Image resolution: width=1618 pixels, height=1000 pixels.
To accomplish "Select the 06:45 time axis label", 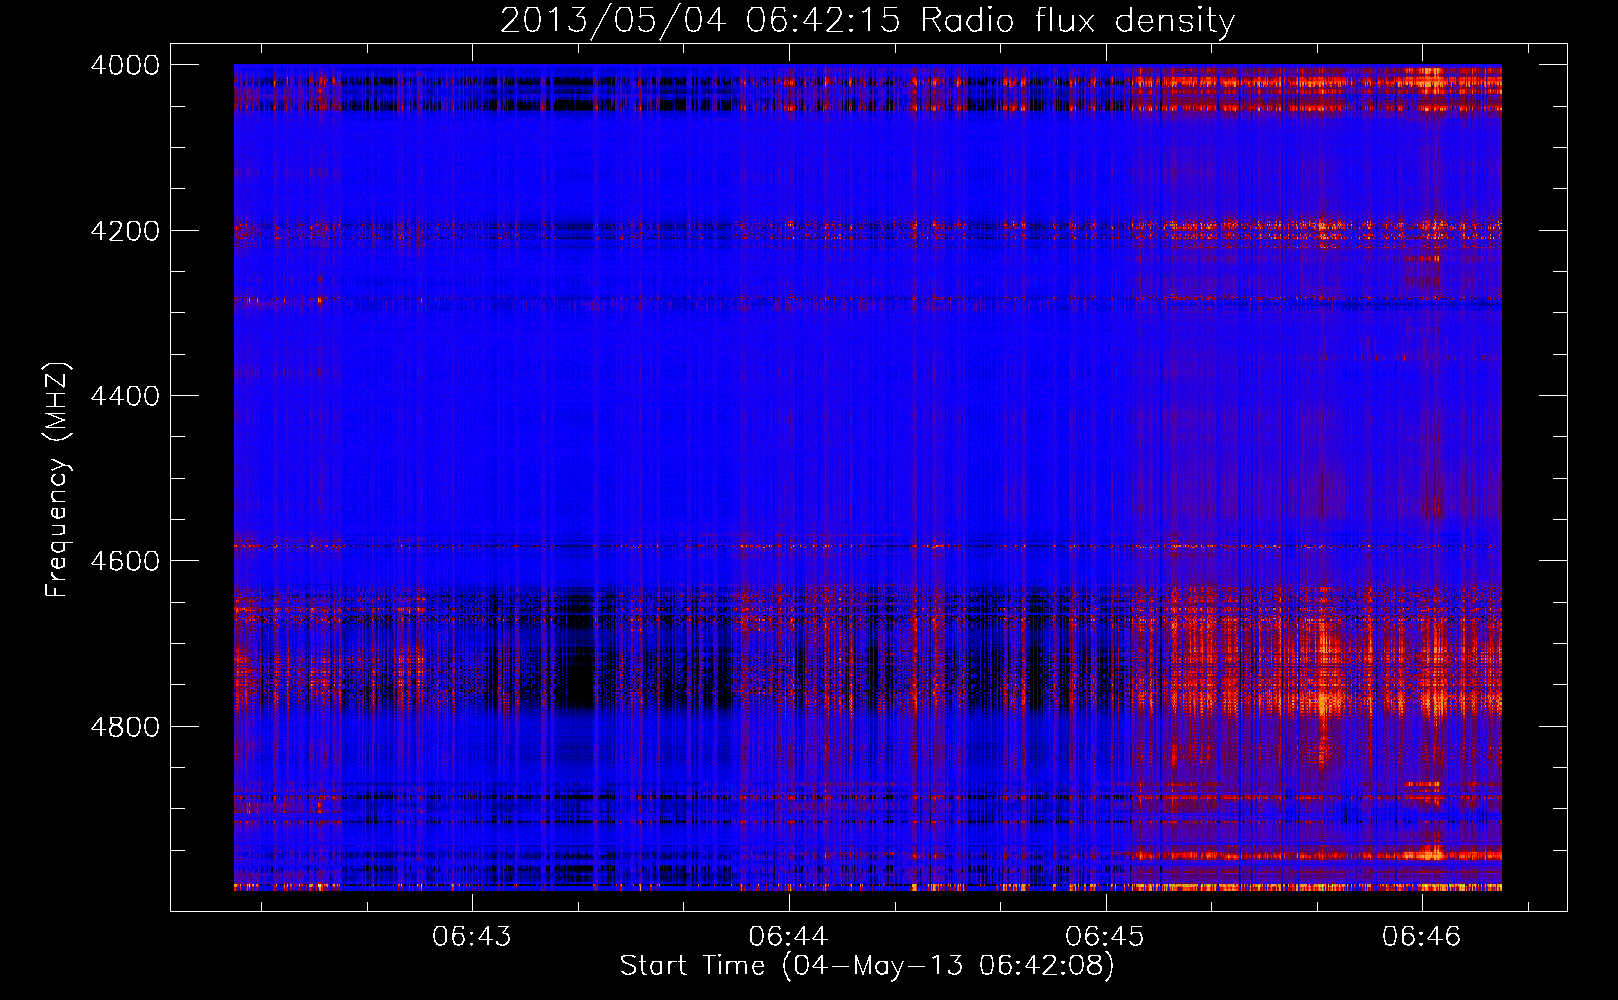I will click(x=1106, y=936).
